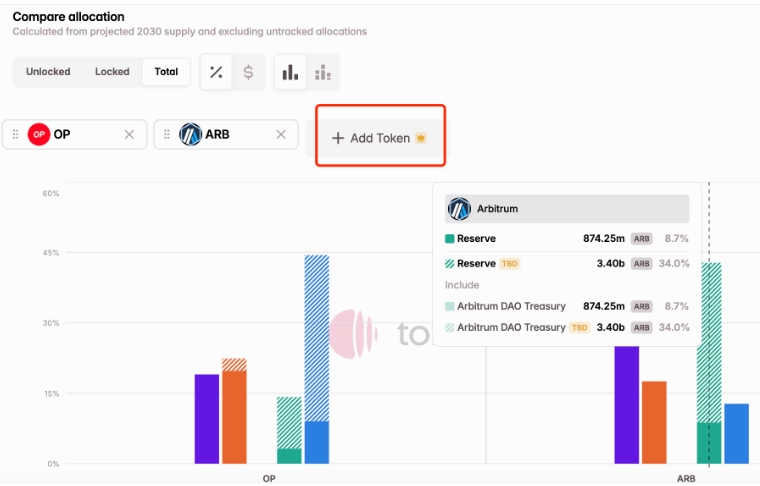Image resolution: width=760 pixels, height=486 pixels.
Task: Click the ARB token logo in chip
Action: click(190, 134)
